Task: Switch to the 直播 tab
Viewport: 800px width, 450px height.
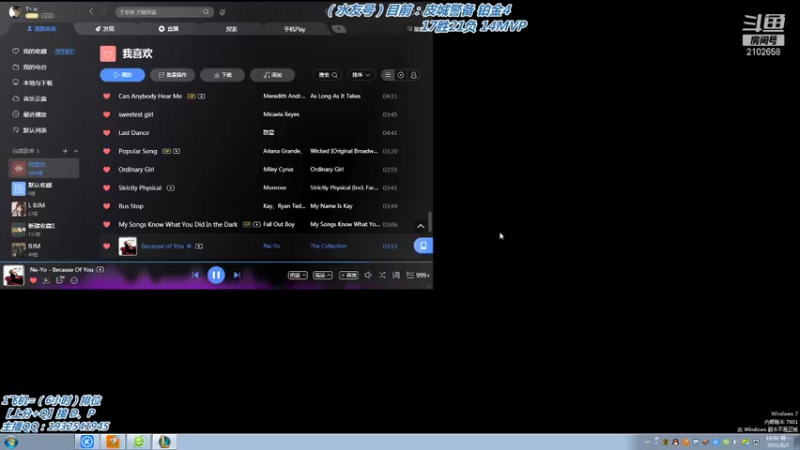Action: tap(168, 29)
